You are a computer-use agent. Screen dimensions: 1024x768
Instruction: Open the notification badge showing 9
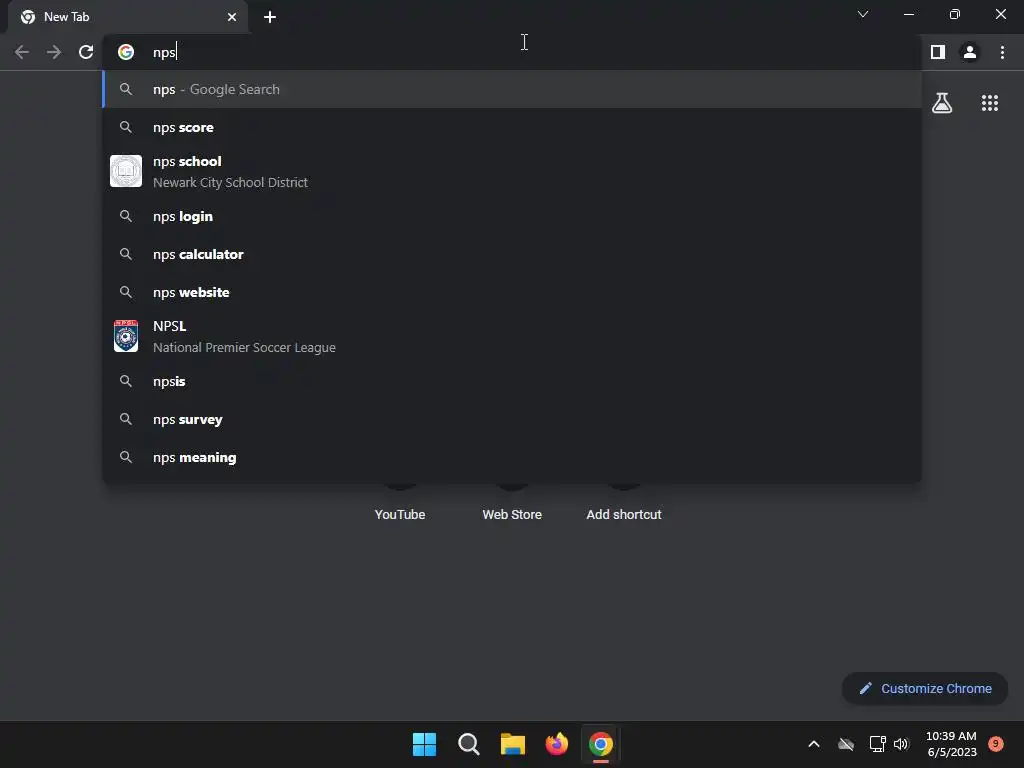click(995, 743)
